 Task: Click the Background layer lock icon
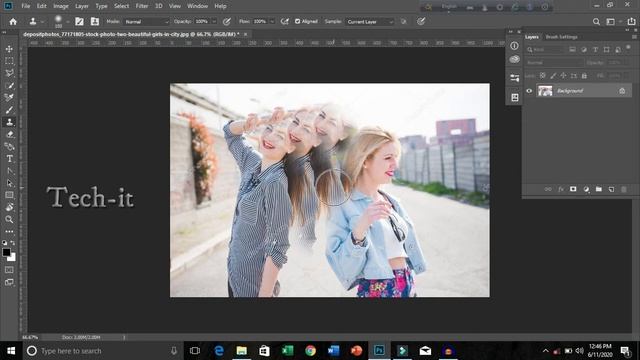tap(622, 91)
